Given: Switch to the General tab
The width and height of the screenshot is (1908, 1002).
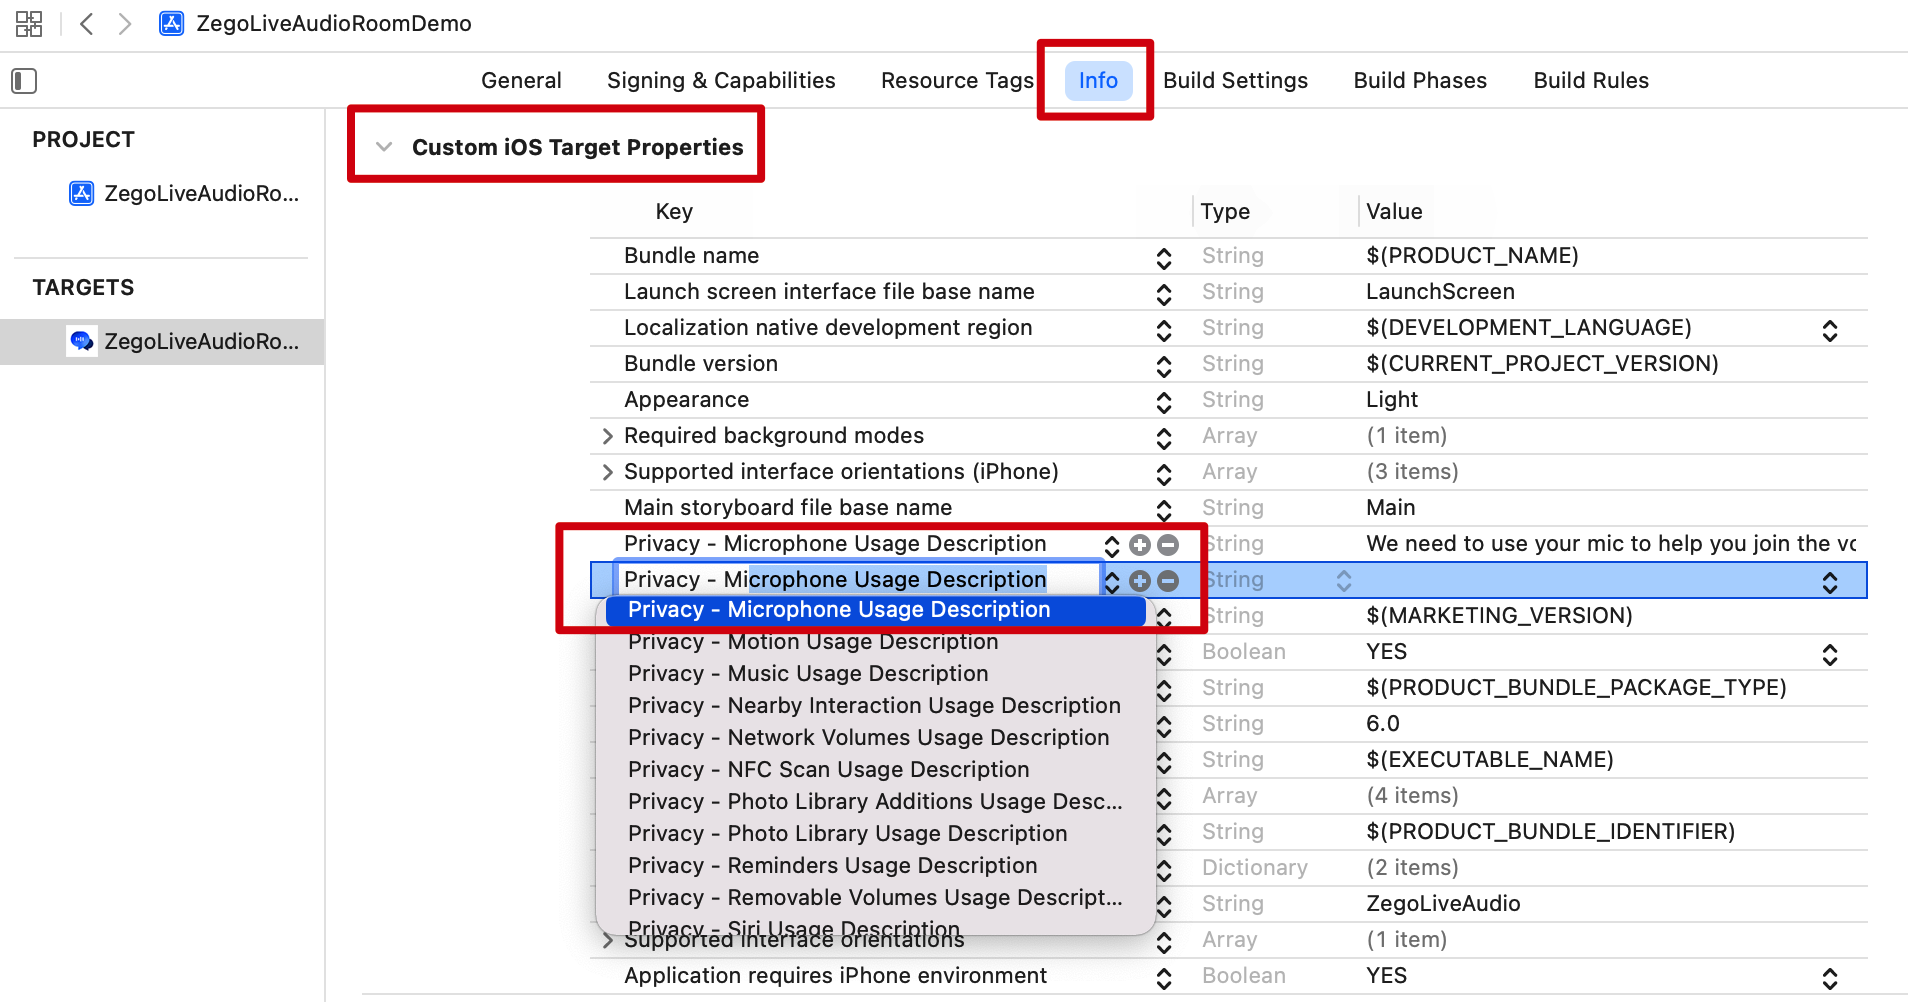Looking at the screenshot, I should point(521,80).
